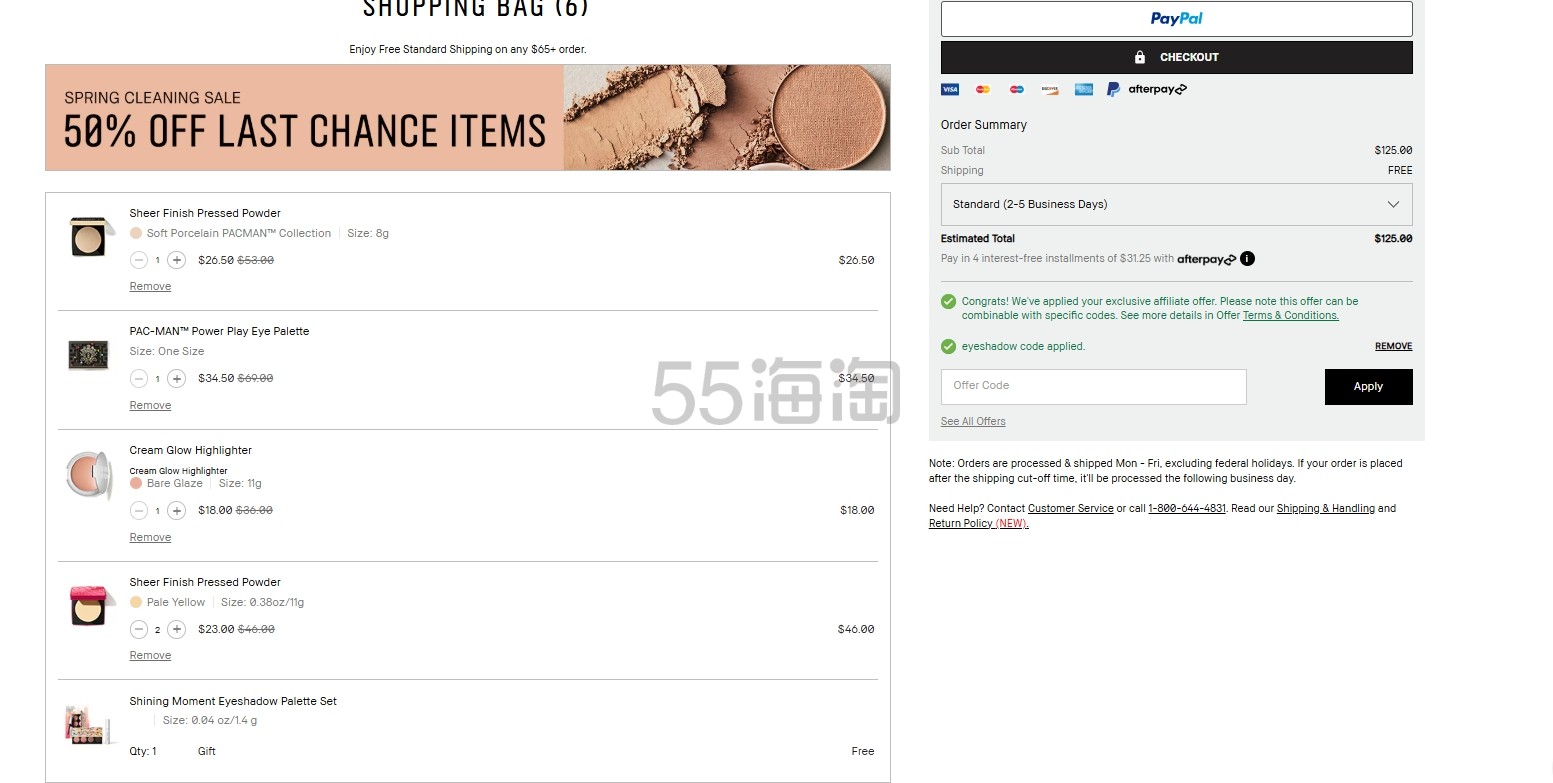
Task: Apply the entered offer code
Action: tap(1368, 387)
